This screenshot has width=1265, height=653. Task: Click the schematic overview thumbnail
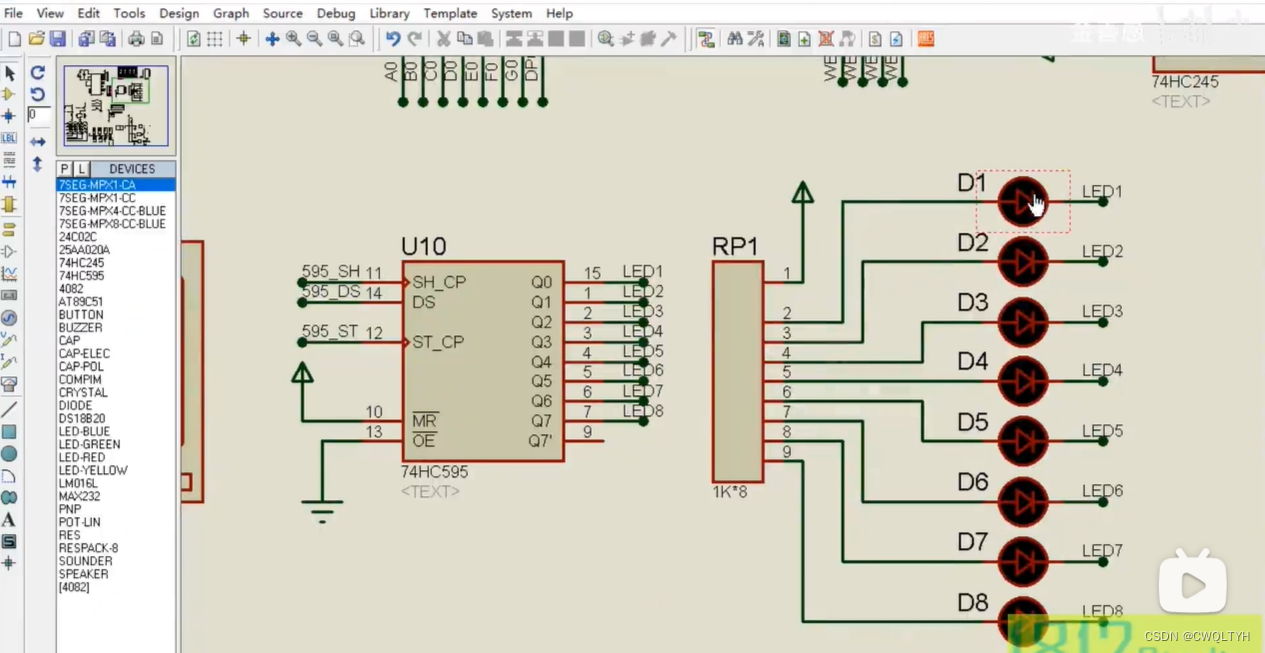tap(116, 106)
